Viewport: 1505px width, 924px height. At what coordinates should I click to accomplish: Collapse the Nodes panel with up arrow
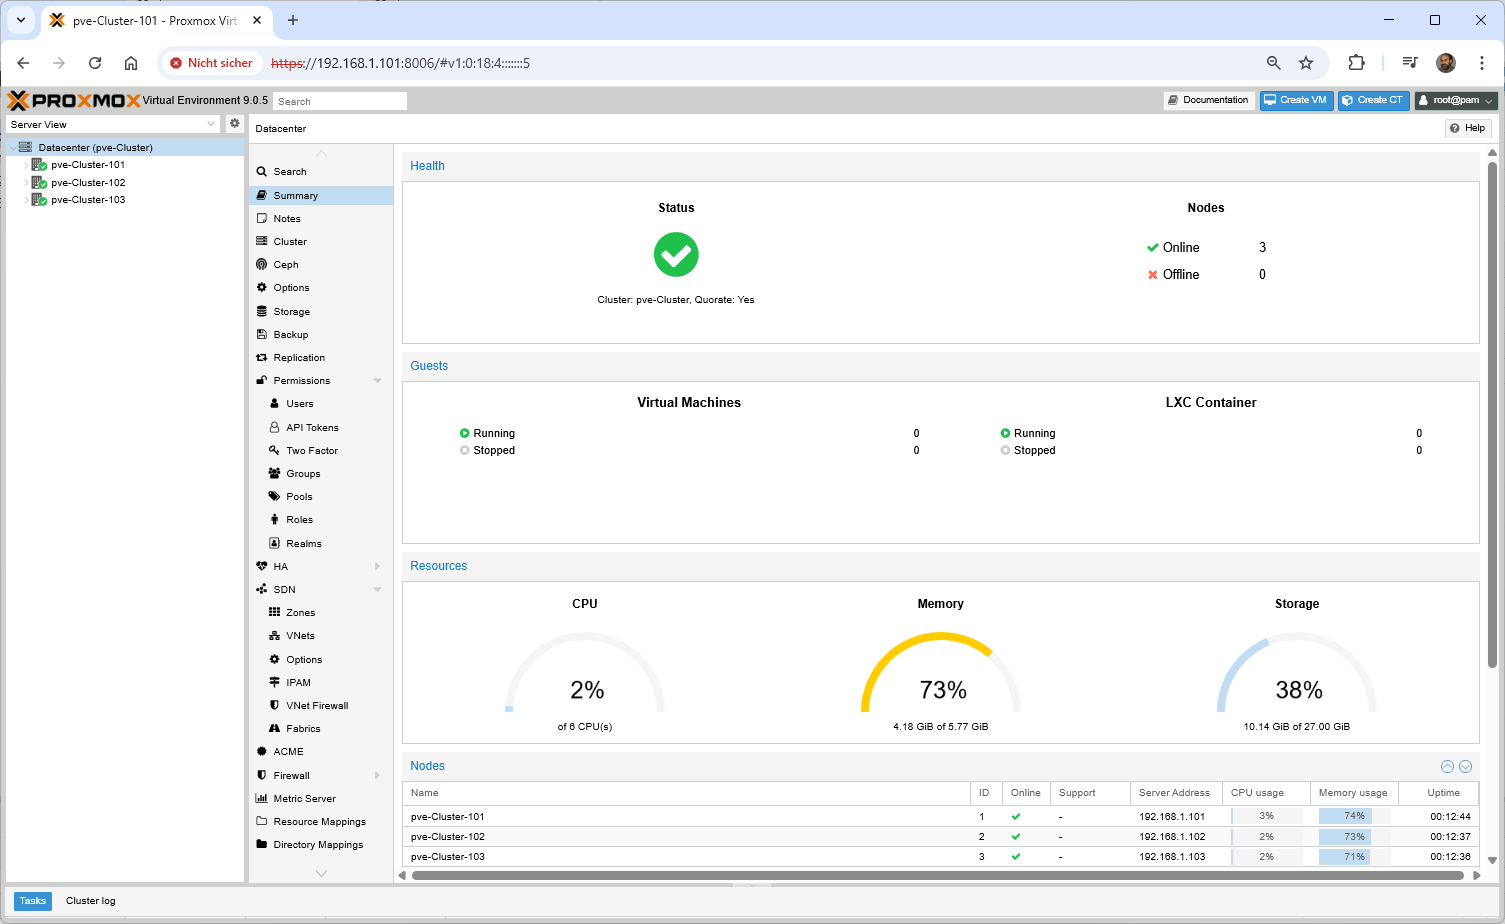(1446, 766)
